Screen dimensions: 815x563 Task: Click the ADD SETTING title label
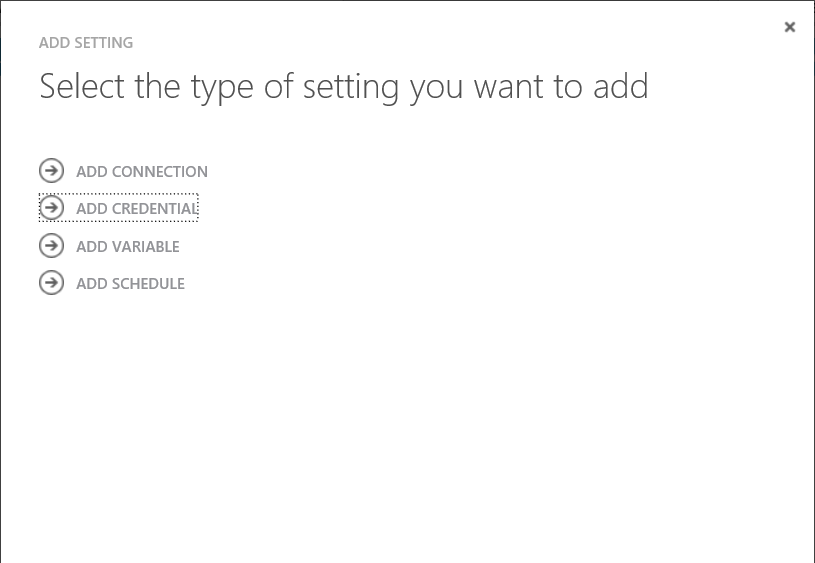pyautogui.click(x=86, y=43)
